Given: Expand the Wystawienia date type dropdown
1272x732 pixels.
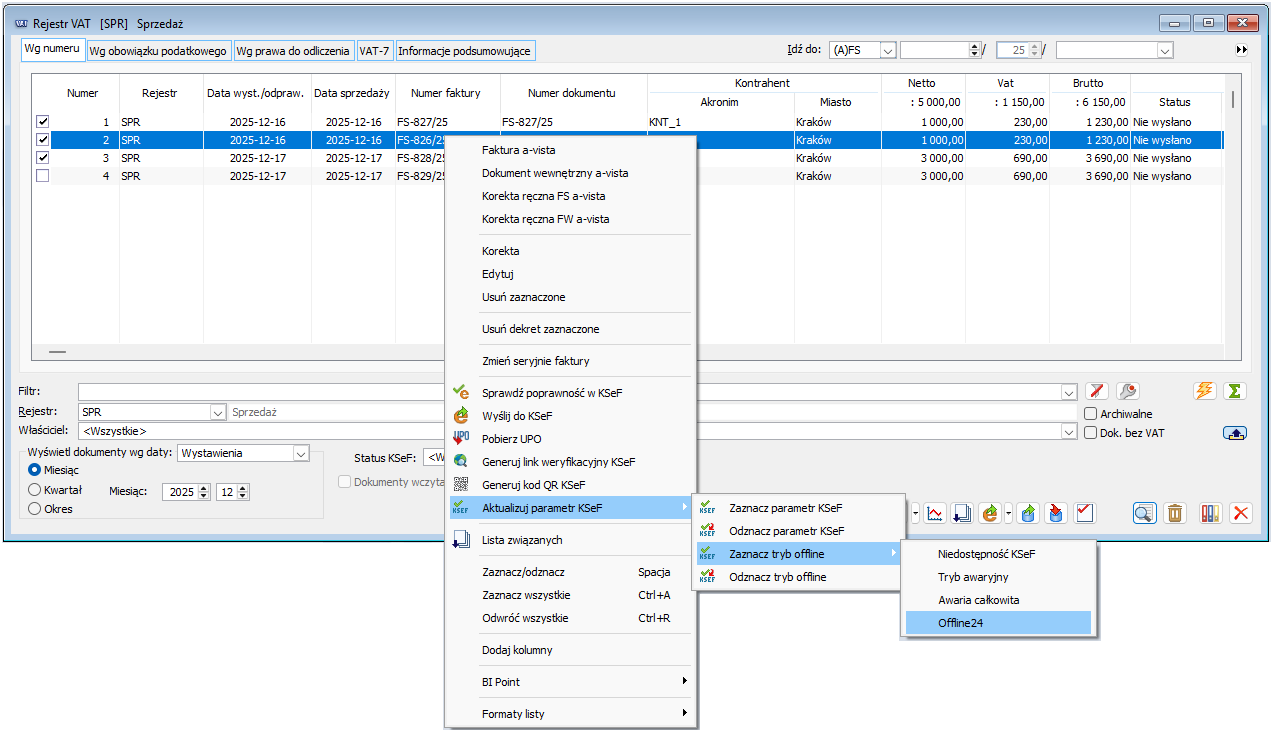Looking at the screenshot, I should click(300, 453).
